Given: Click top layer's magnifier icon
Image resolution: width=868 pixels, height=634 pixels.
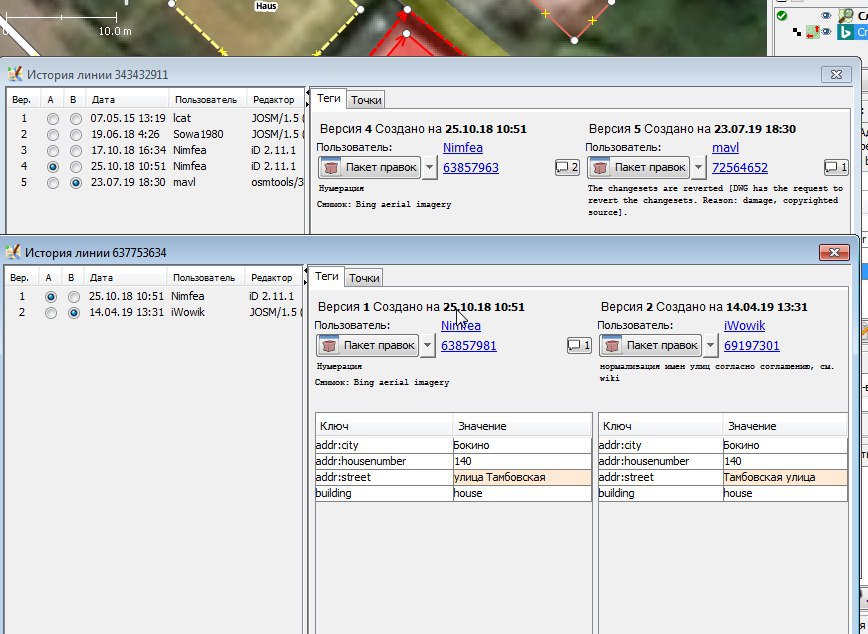Looking at the screenshot, I should tap(845, 16).
